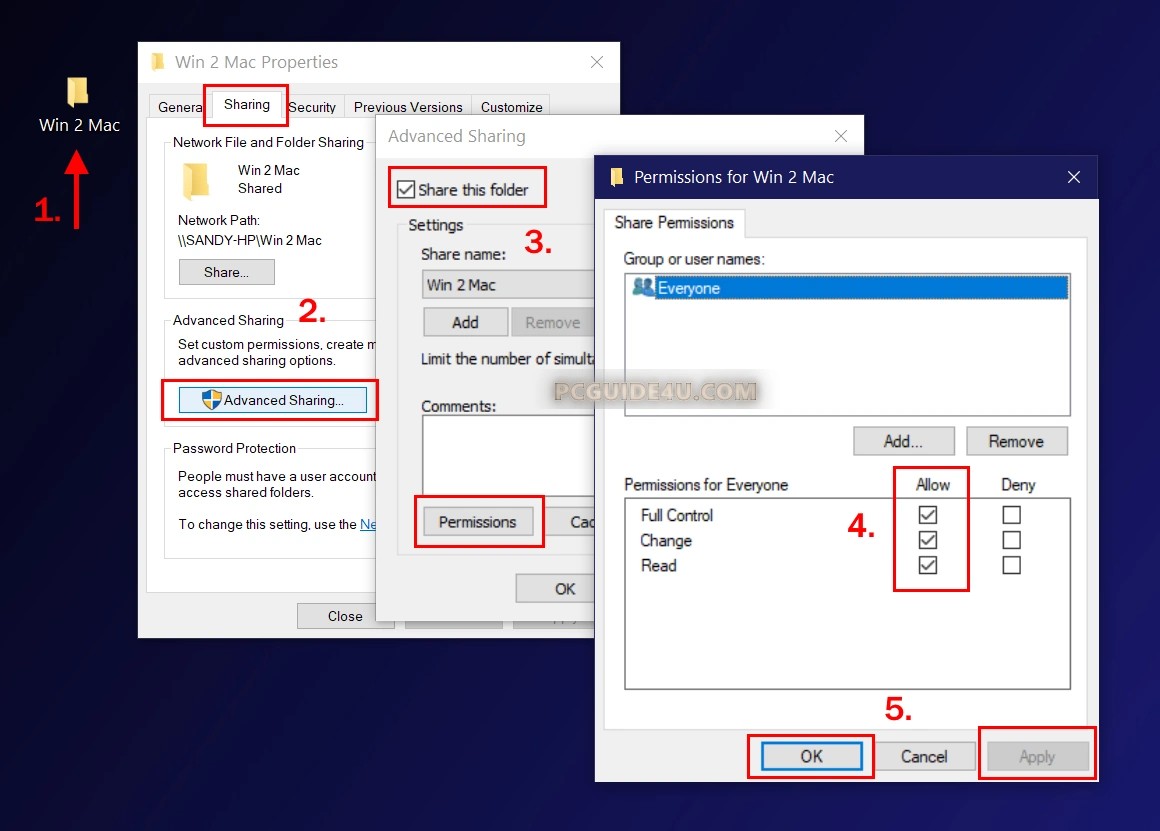Screen dimensions: 1160x831
Task: Check Deny for Full Control
Action: (x=1012, y=515)
